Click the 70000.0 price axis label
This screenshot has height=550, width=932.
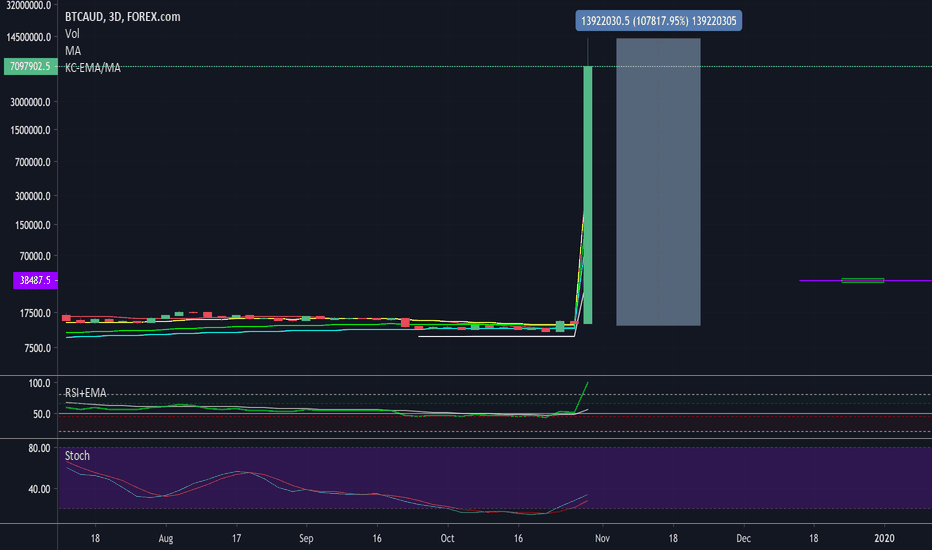[35, 256]
